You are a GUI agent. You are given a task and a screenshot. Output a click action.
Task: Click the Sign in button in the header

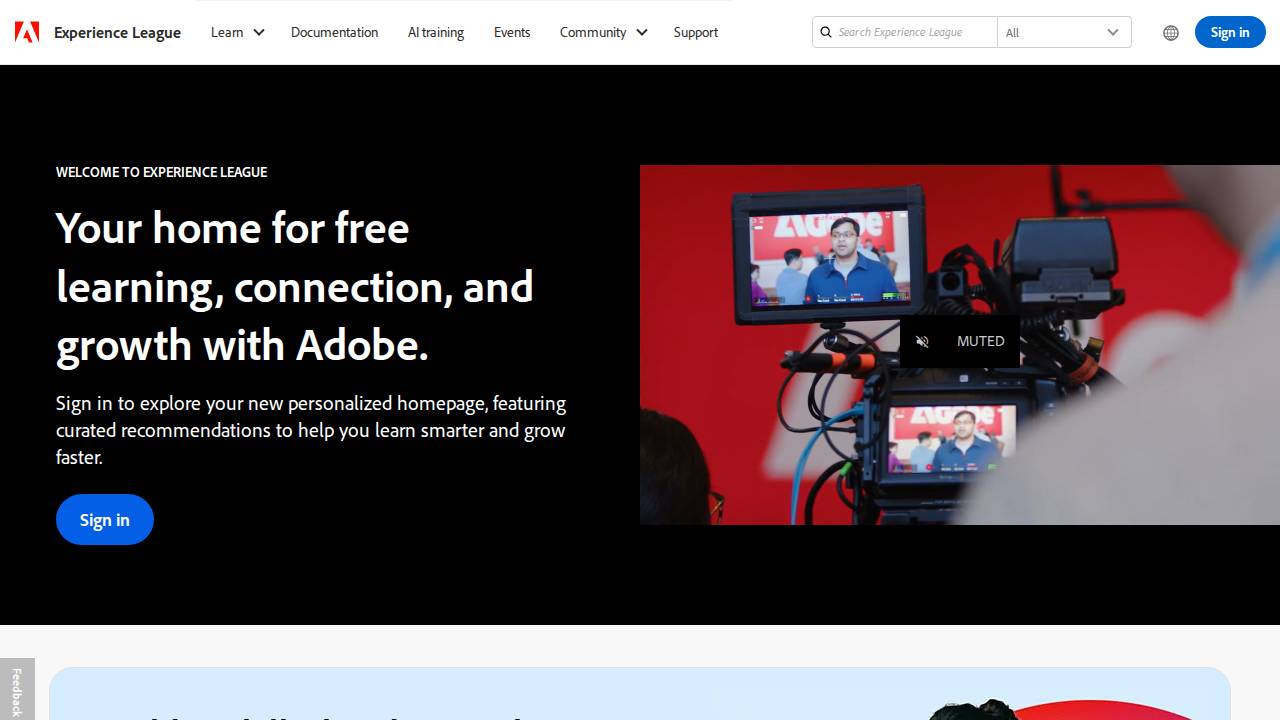click(1229, 32)
